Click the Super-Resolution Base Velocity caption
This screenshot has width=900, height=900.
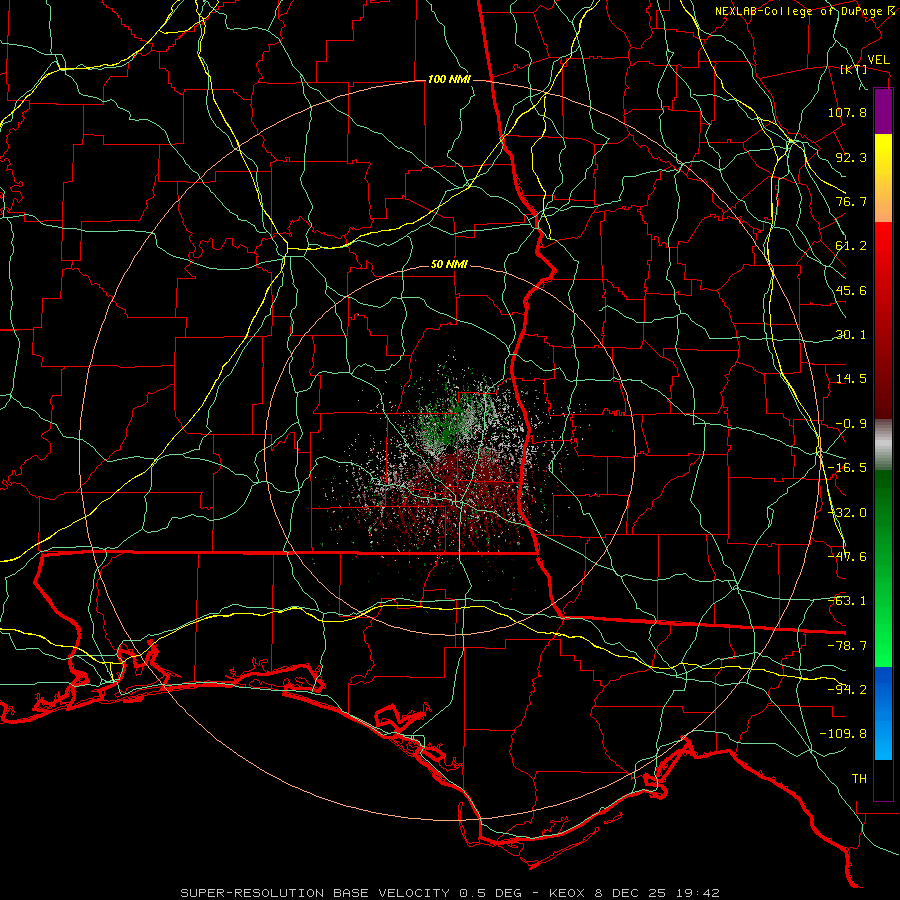tap(449, 893)
